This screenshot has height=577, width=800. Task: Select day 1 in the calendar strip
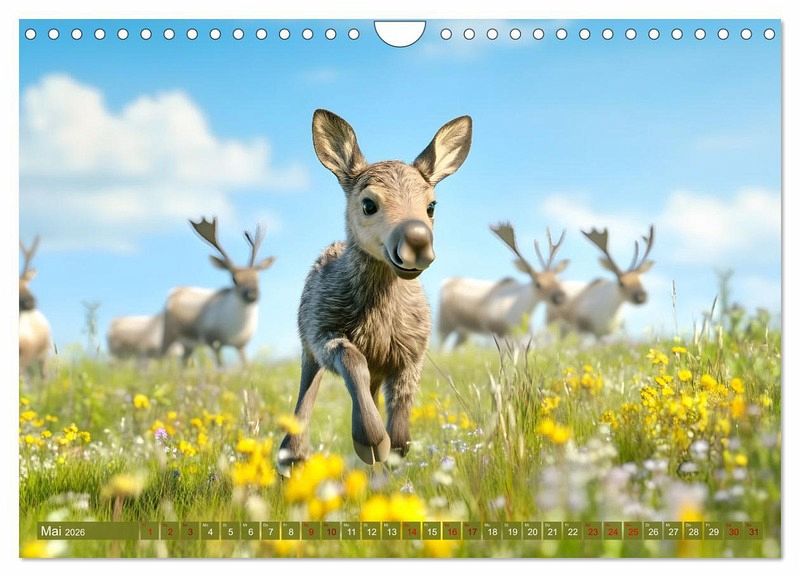point(149,531)
